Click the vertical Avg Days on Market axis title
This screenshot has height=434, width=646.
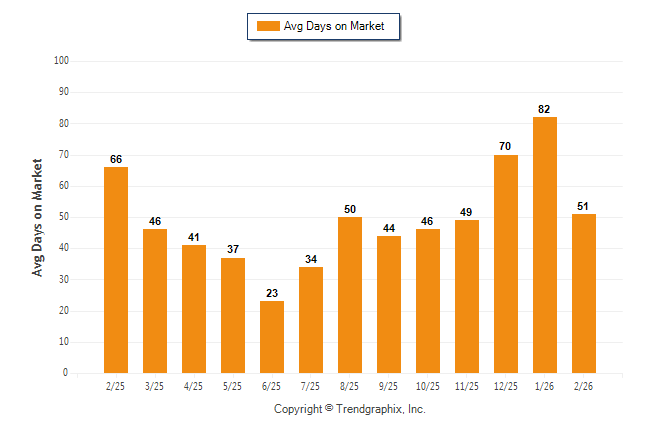pos(38,217)
